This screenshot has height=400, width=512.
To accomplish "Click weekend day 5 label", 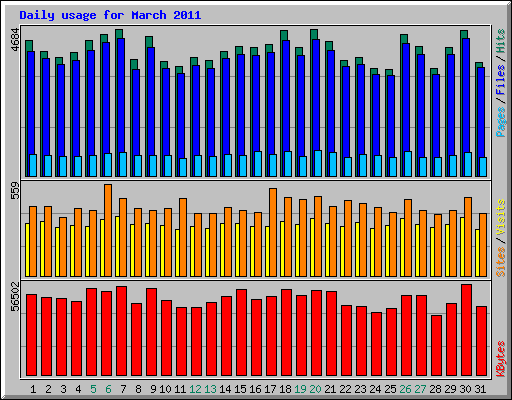I will point(93,389).
